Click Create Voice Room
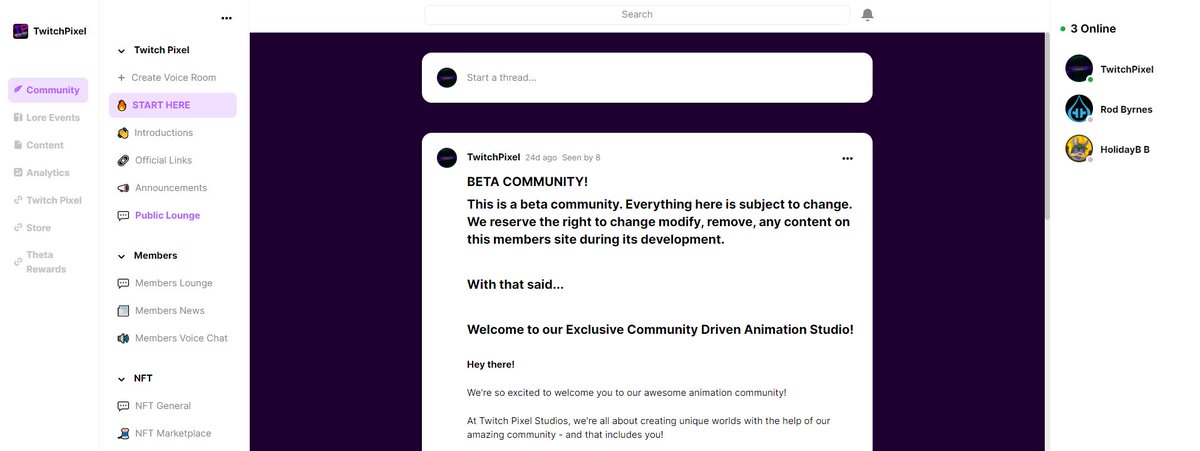Viewport: 1200px width, 451px height. (x=173, y=77)
